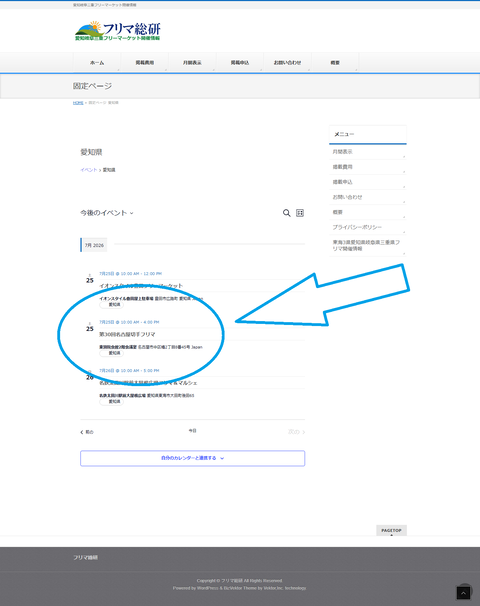
Task: Open sidebar link 月間表示
Action: [368, 152]
